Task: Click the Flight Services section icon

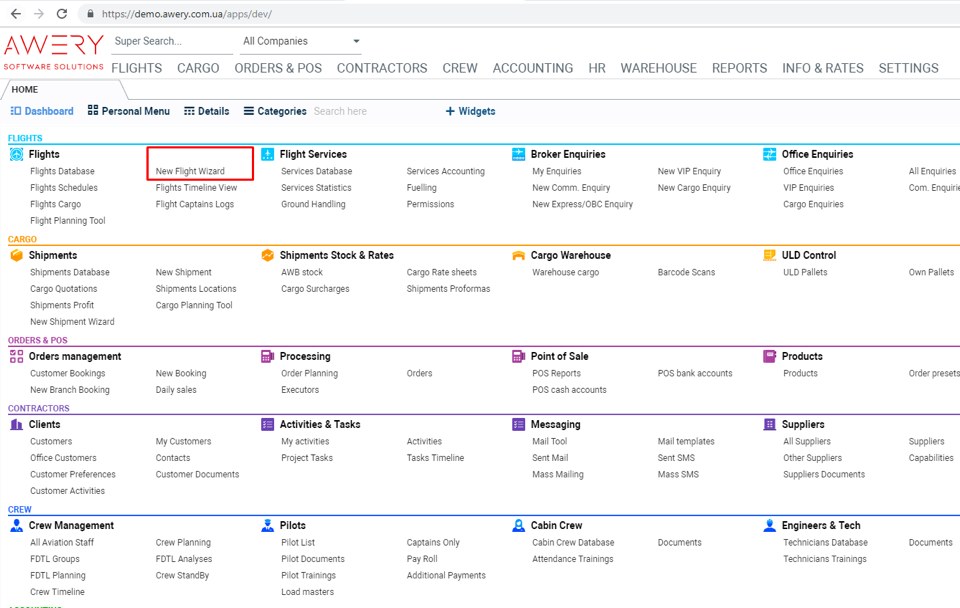Action: click(x=267, y=154)
